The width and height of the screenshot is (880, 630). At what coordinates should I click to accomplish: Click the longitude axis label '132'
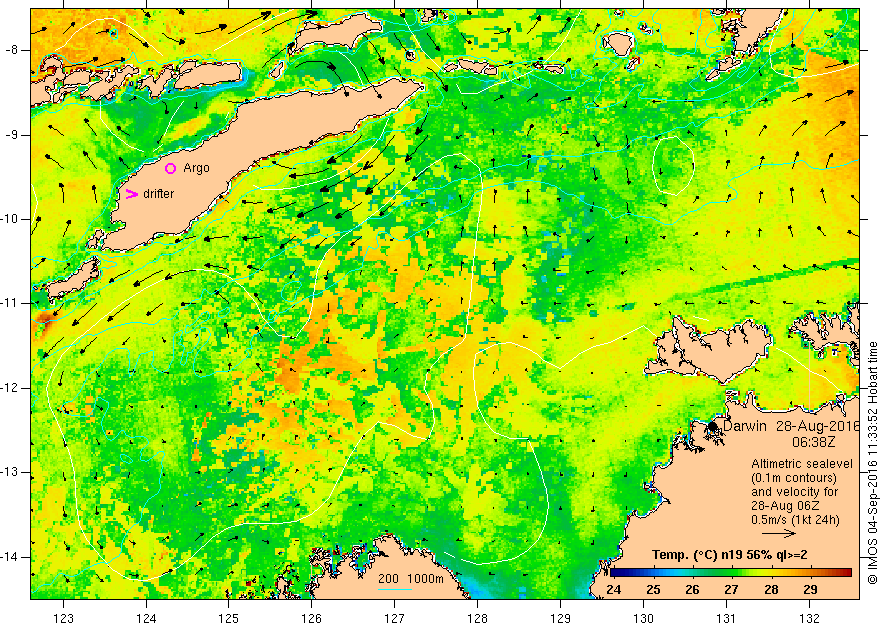click(809, 618)
